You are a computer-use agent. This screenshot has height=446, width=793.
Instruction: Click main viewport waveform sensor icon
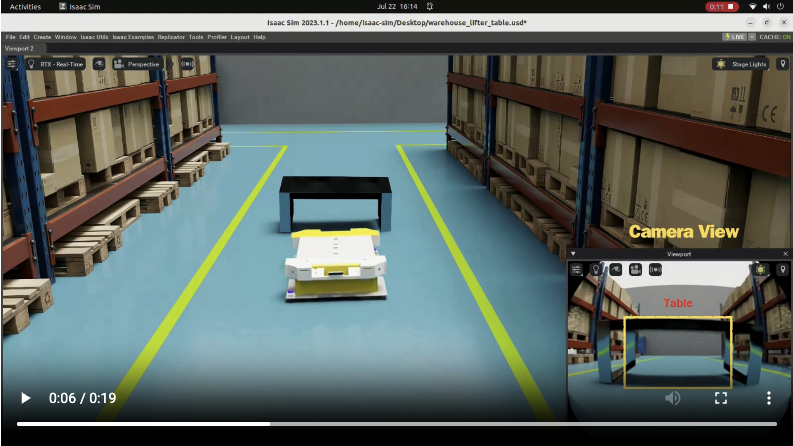(x=187, y=64)
